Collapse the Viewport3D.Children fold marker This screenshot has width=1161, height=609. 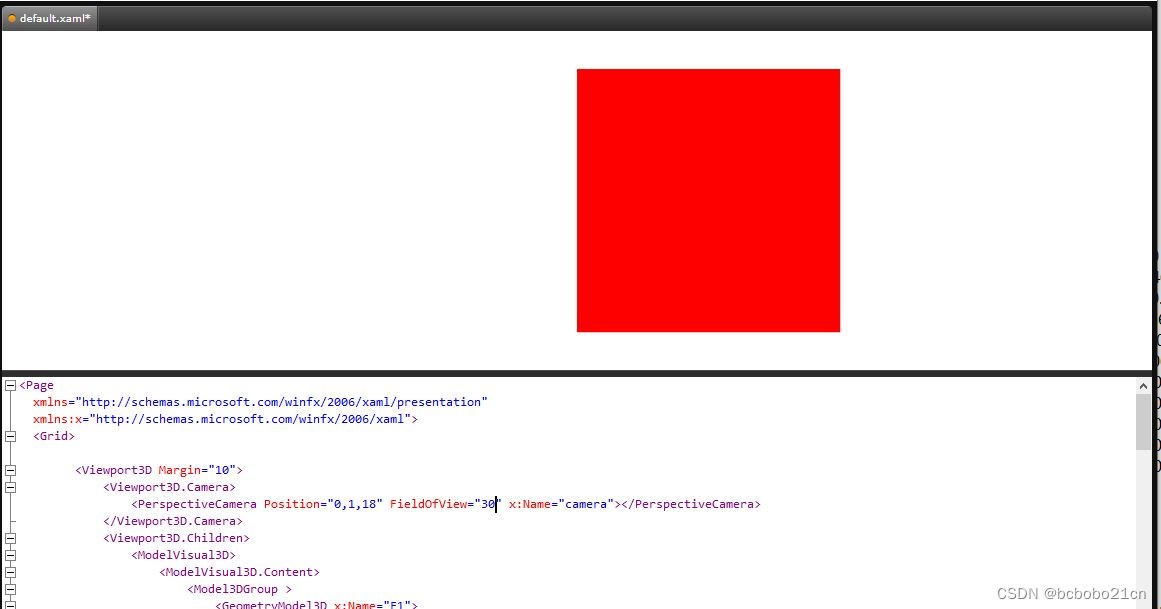[8, 538]
